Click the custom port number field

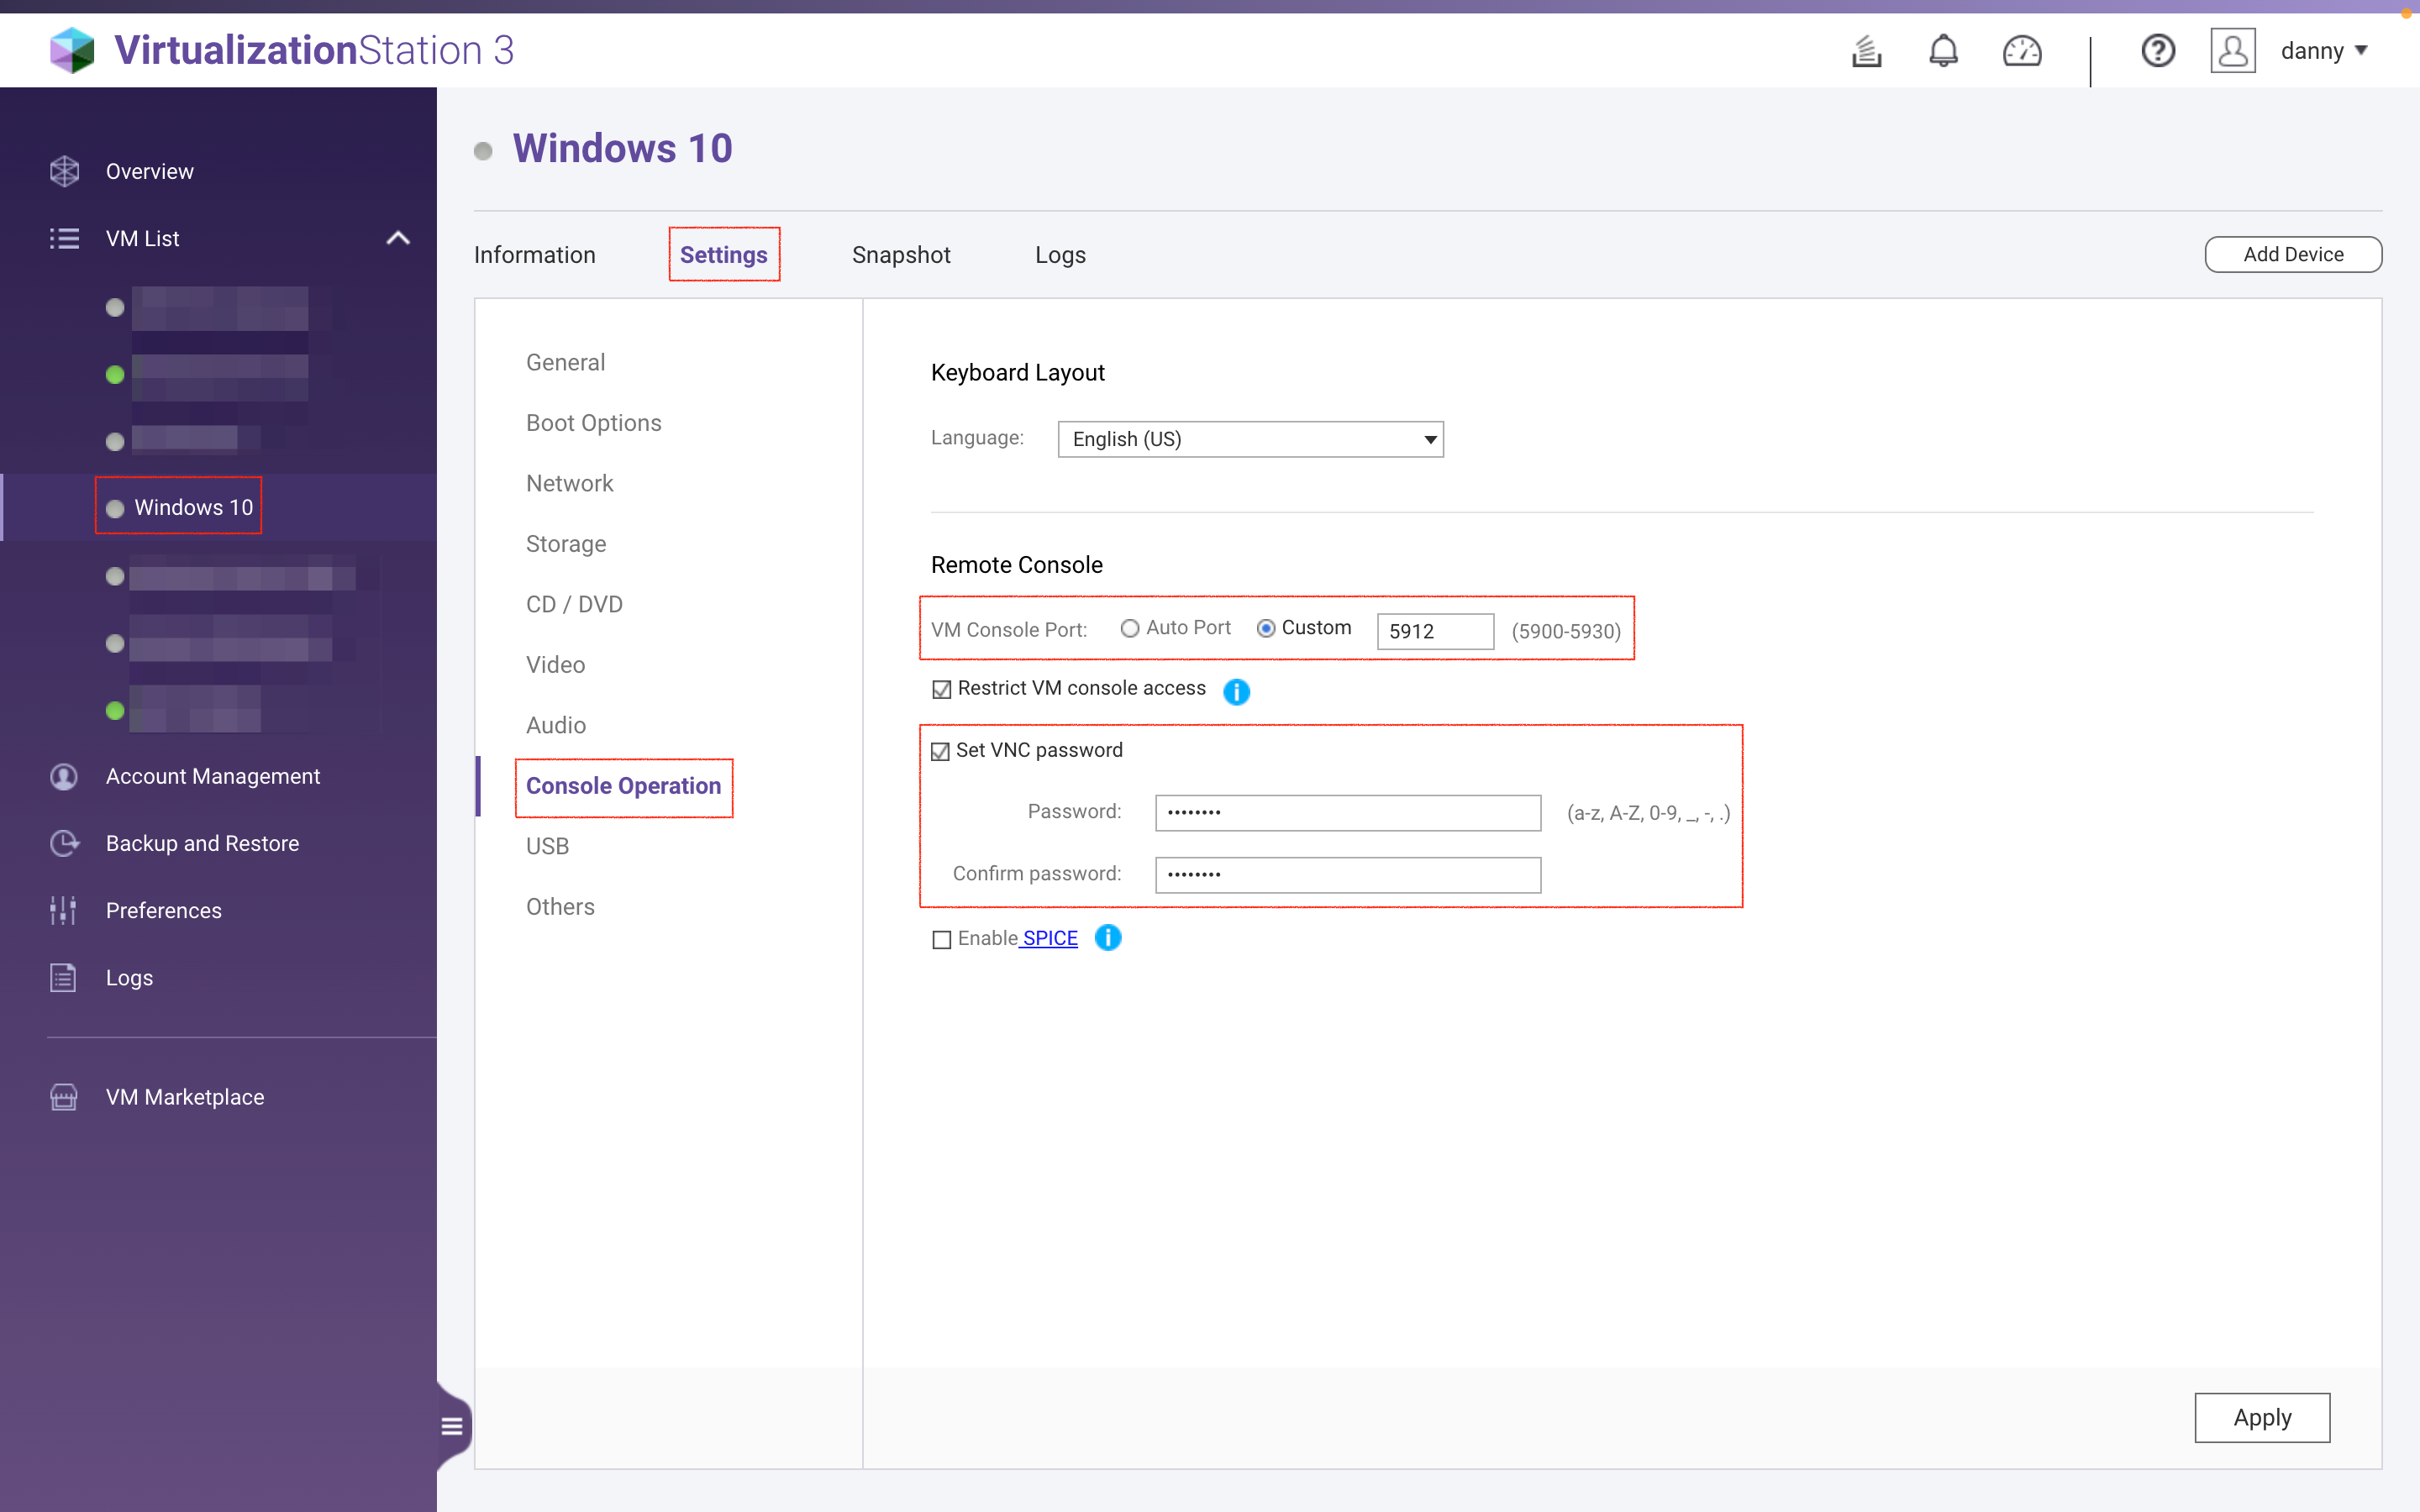point(1435,631)
